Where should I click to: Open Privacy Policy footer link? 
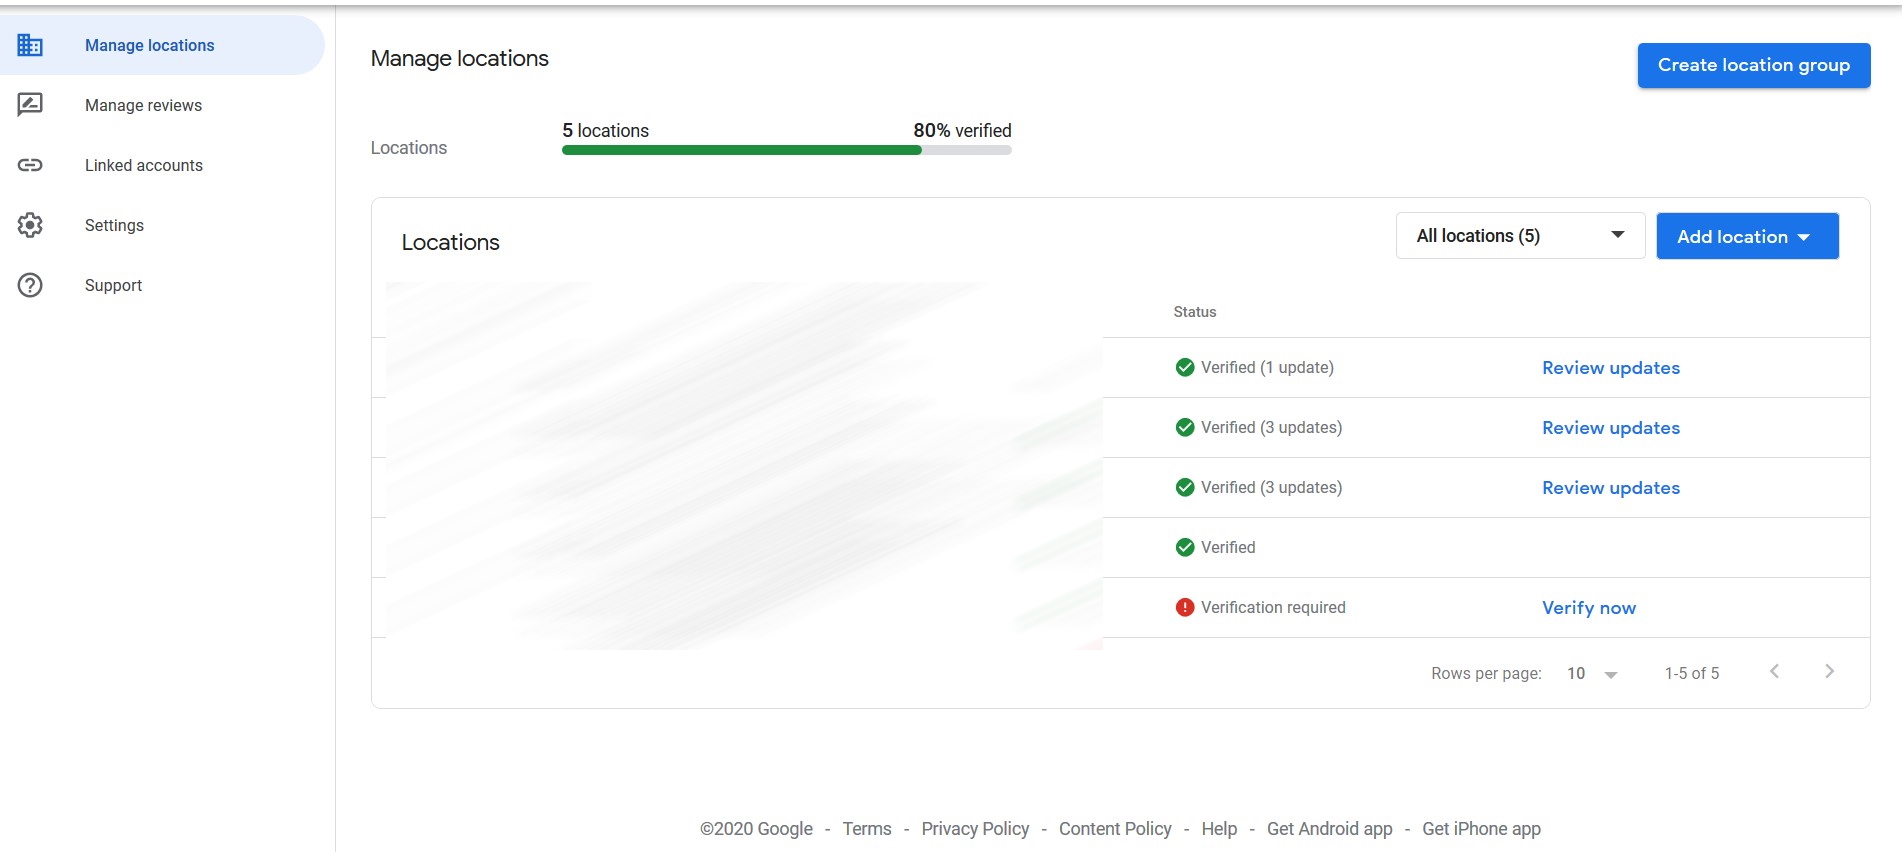pos(975,828)
